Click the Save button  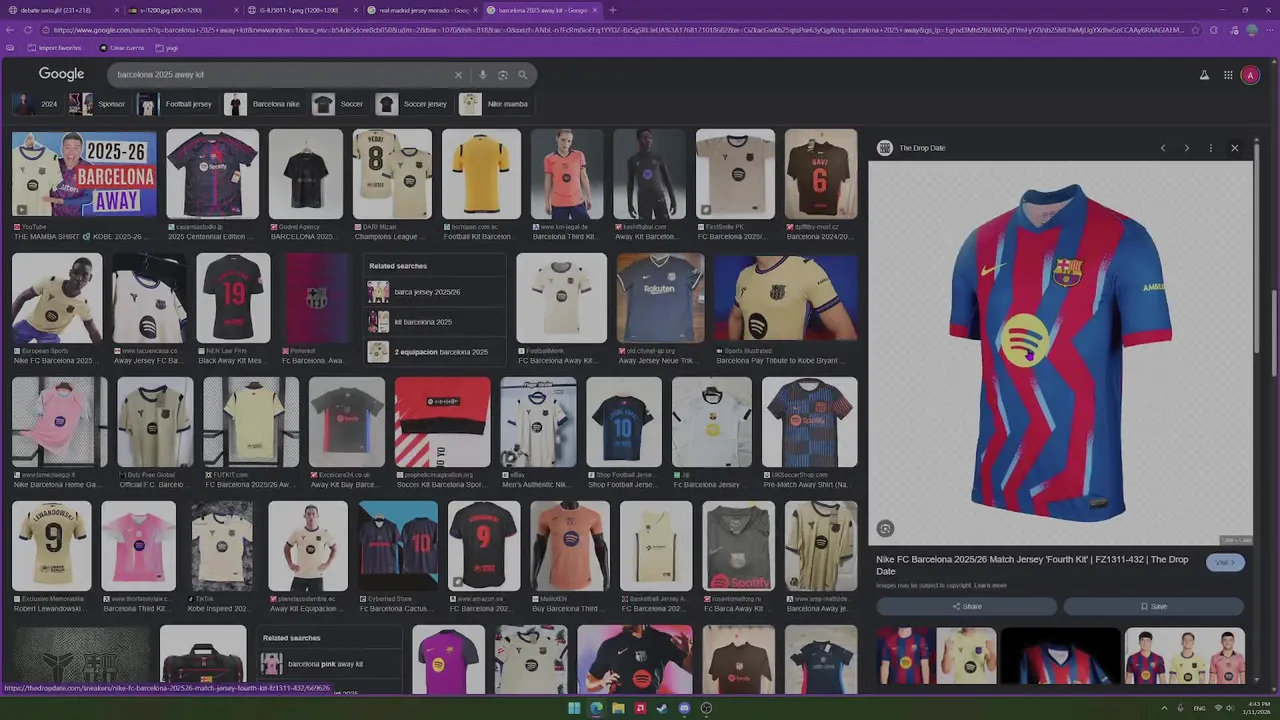1153,606
